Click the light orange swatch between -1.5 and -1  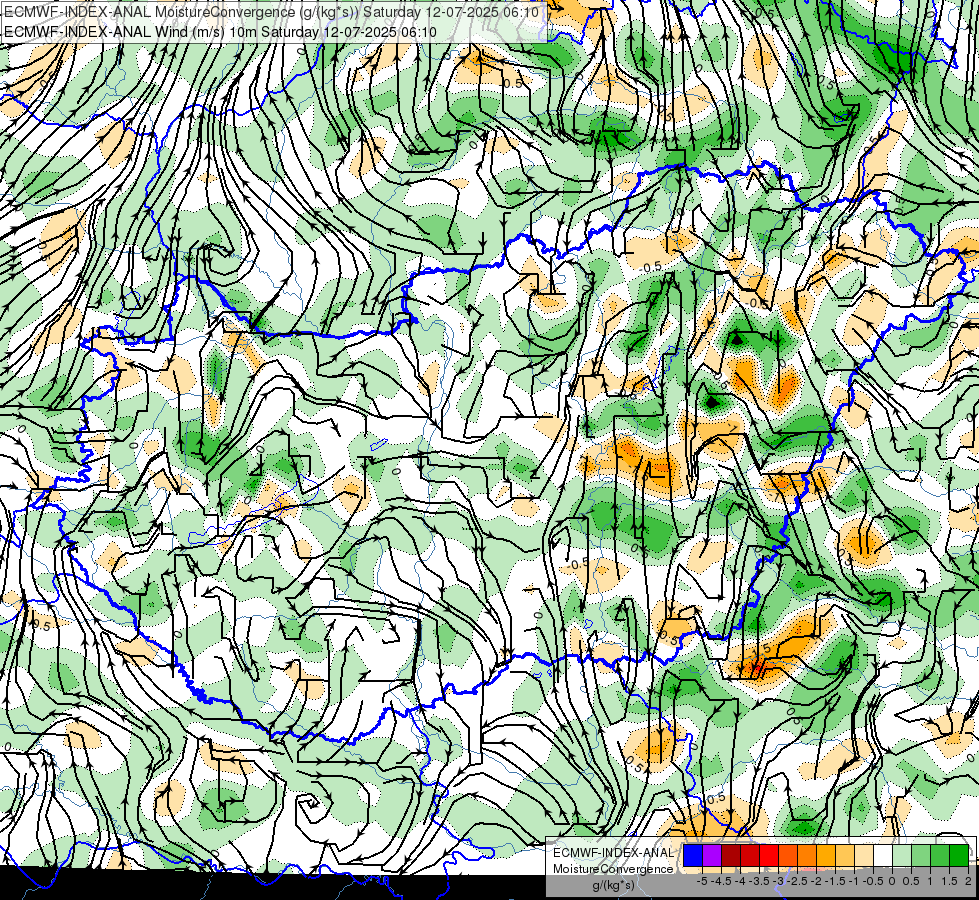click(x=845, y=855)
